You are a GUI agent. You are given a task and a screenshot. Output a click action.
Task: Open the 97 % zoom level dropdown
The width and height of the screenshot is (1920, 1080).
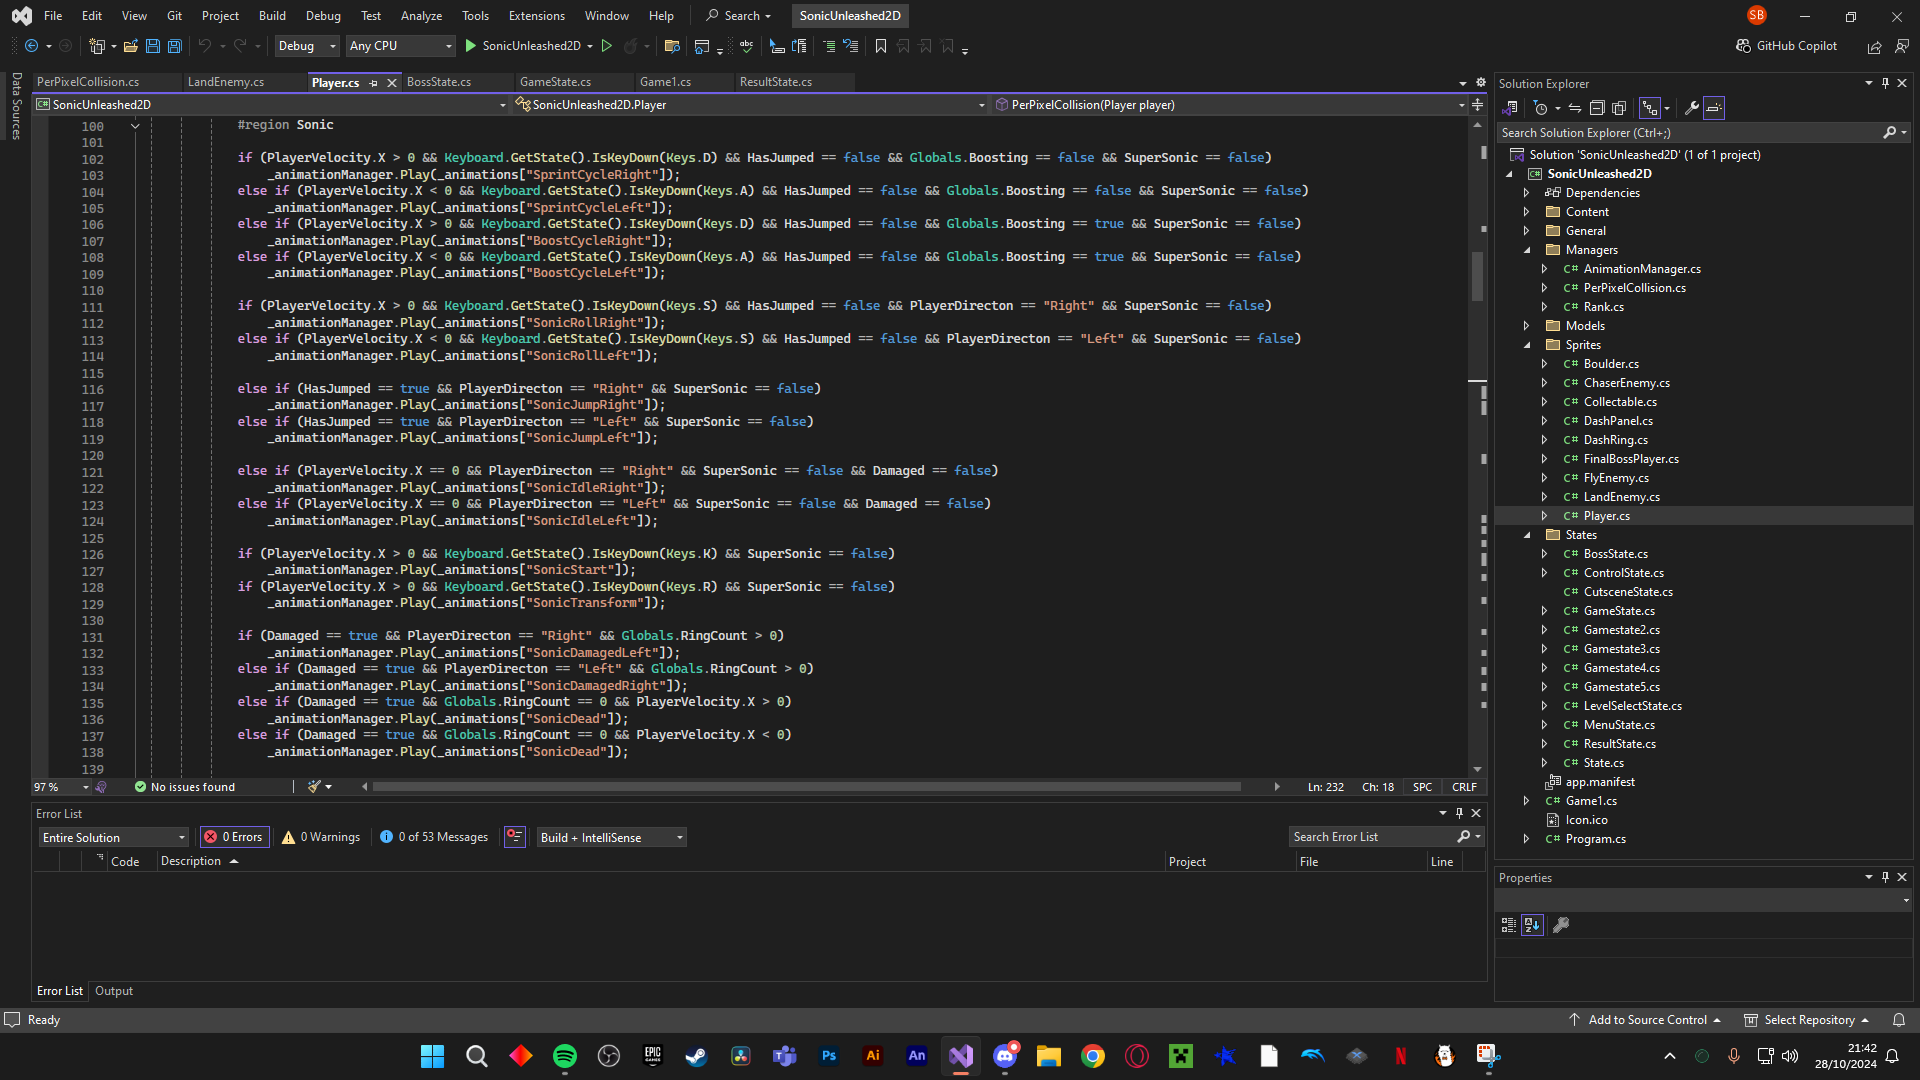pyautogui.click(x=61, y=788)
